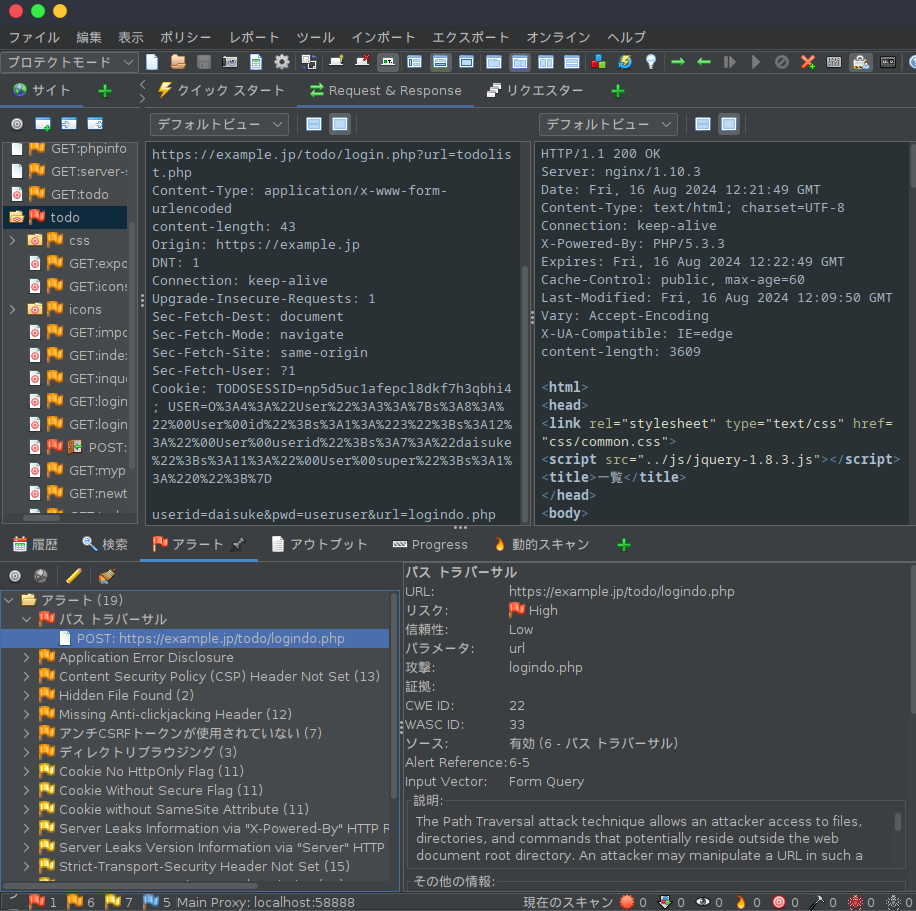Open the ファイル menu
916x911 pixels.
pos(34,37)
